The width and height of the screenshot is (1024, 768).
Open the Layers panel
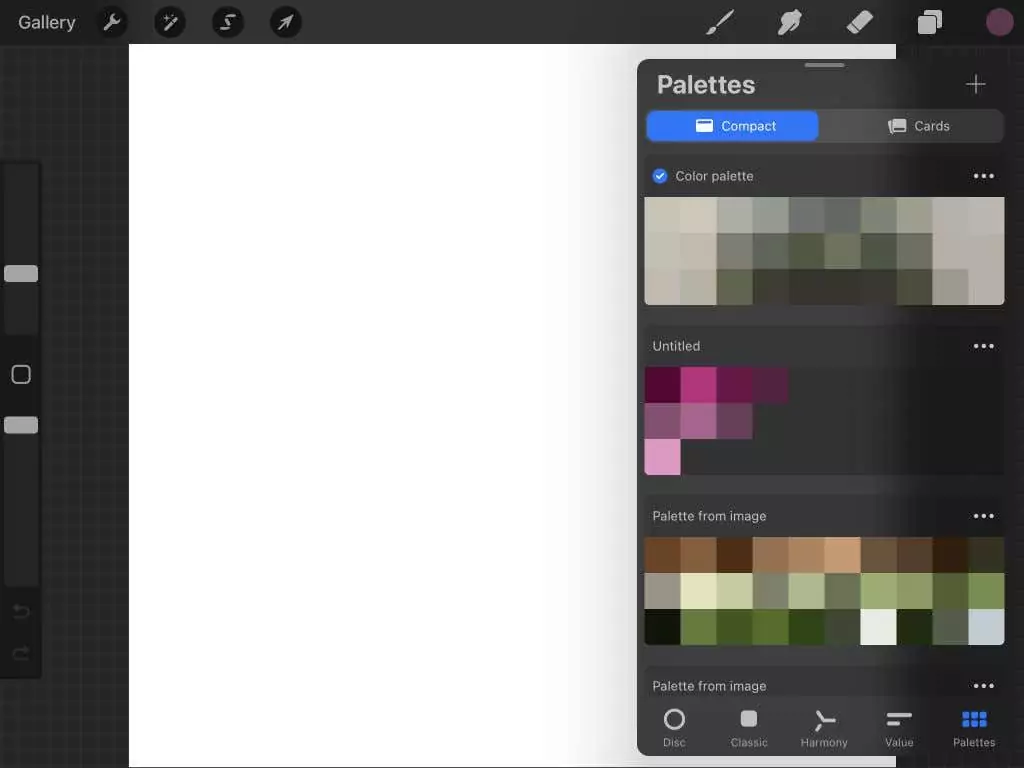[929, 22]
